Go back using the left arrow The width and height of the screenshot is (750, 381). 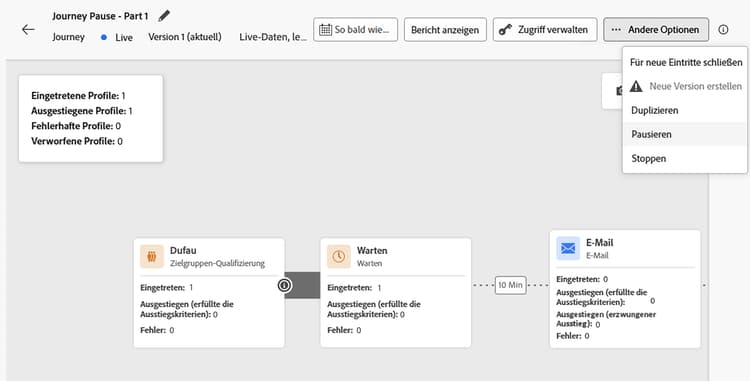coord(28,30)
